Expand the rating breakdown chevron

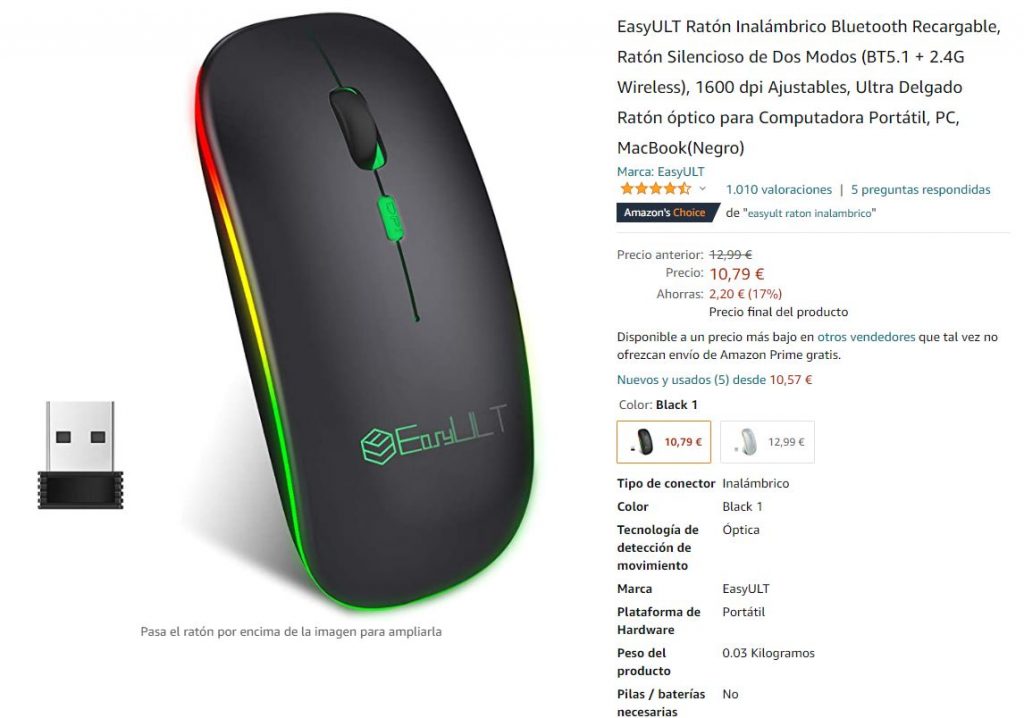click(x=703, y=189)
